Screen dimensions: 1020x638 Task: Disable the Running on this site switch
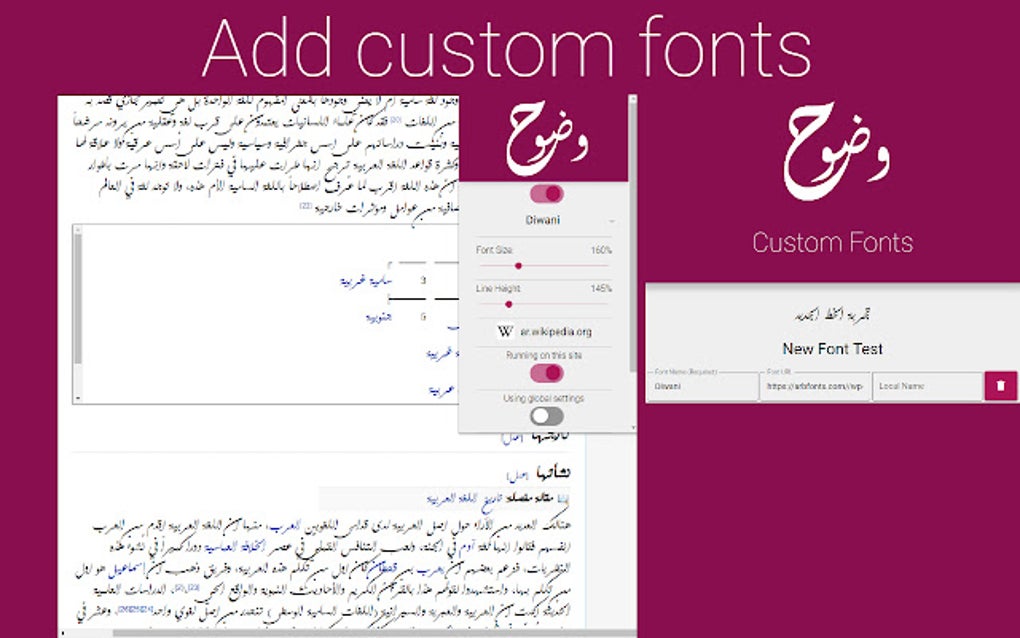[x=547, y=373]
